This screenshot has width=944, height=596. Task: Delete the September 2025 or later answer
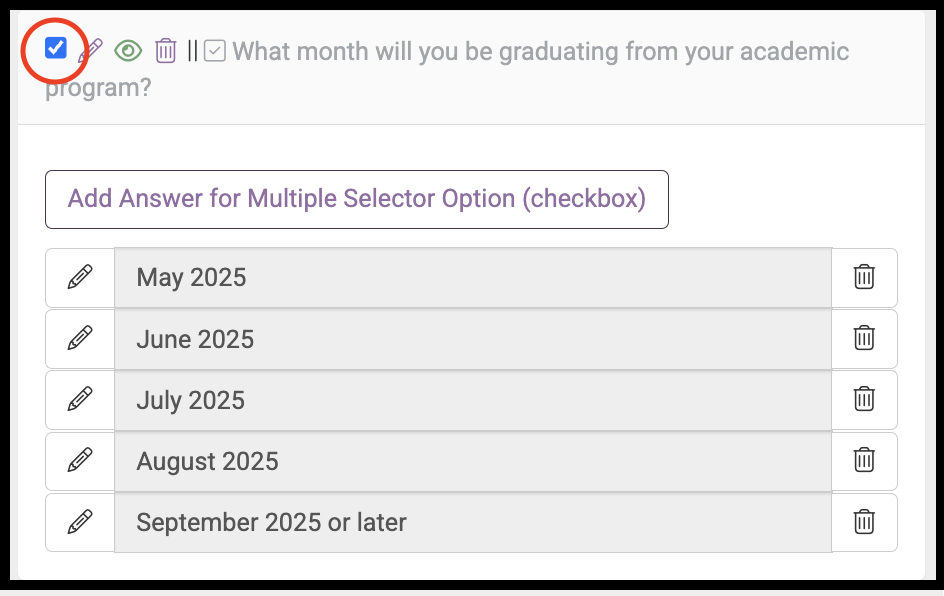[864, 522]
